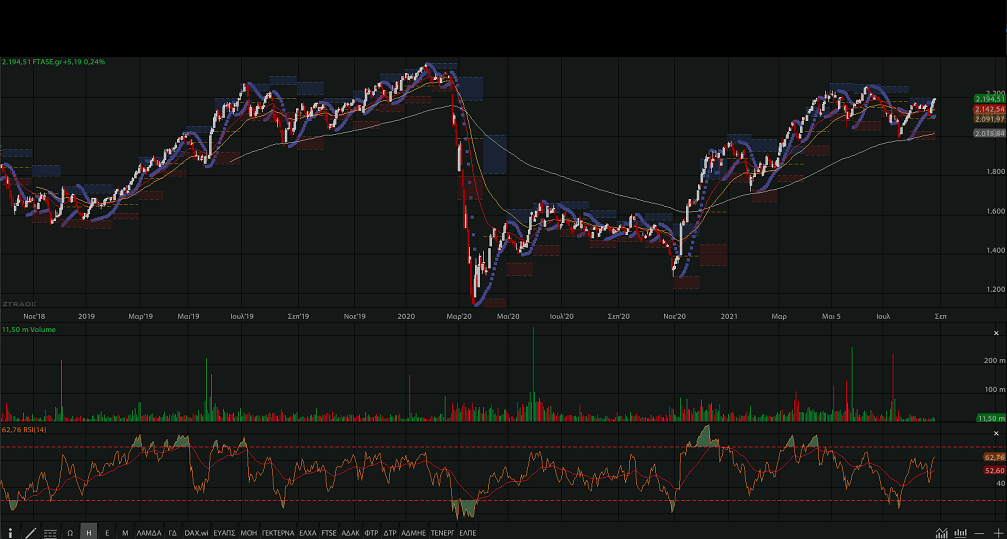Close the RSI(14) indicator panel
1007x539 pixels.
(x=995, y=431)
